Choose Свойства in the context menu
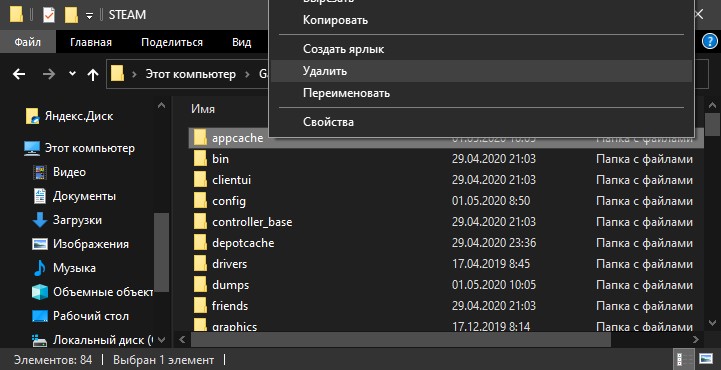The image size is (721, 370). coord(481,122)
